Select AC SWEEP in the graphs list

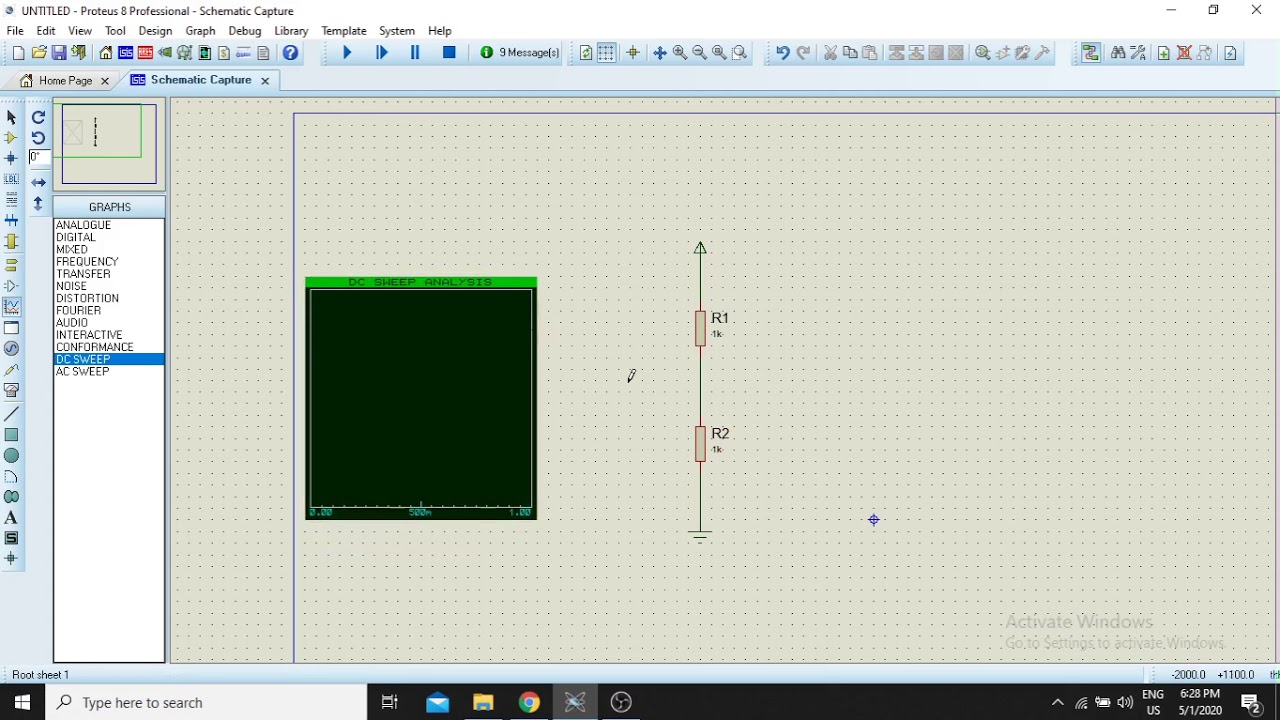click(109, 371)
